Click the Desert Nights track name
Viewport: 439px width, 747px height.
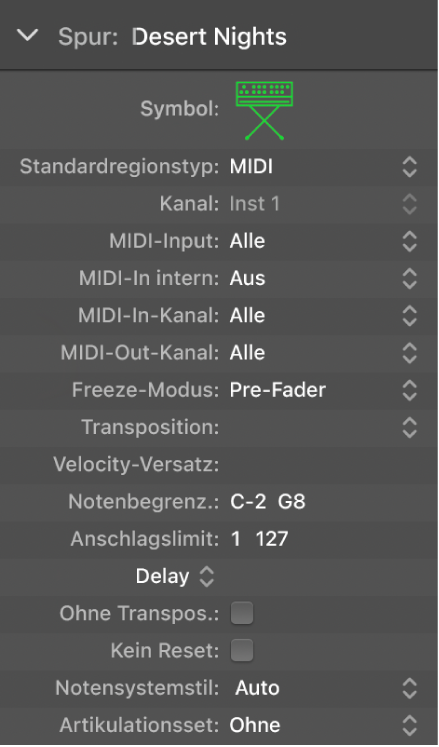209,37
